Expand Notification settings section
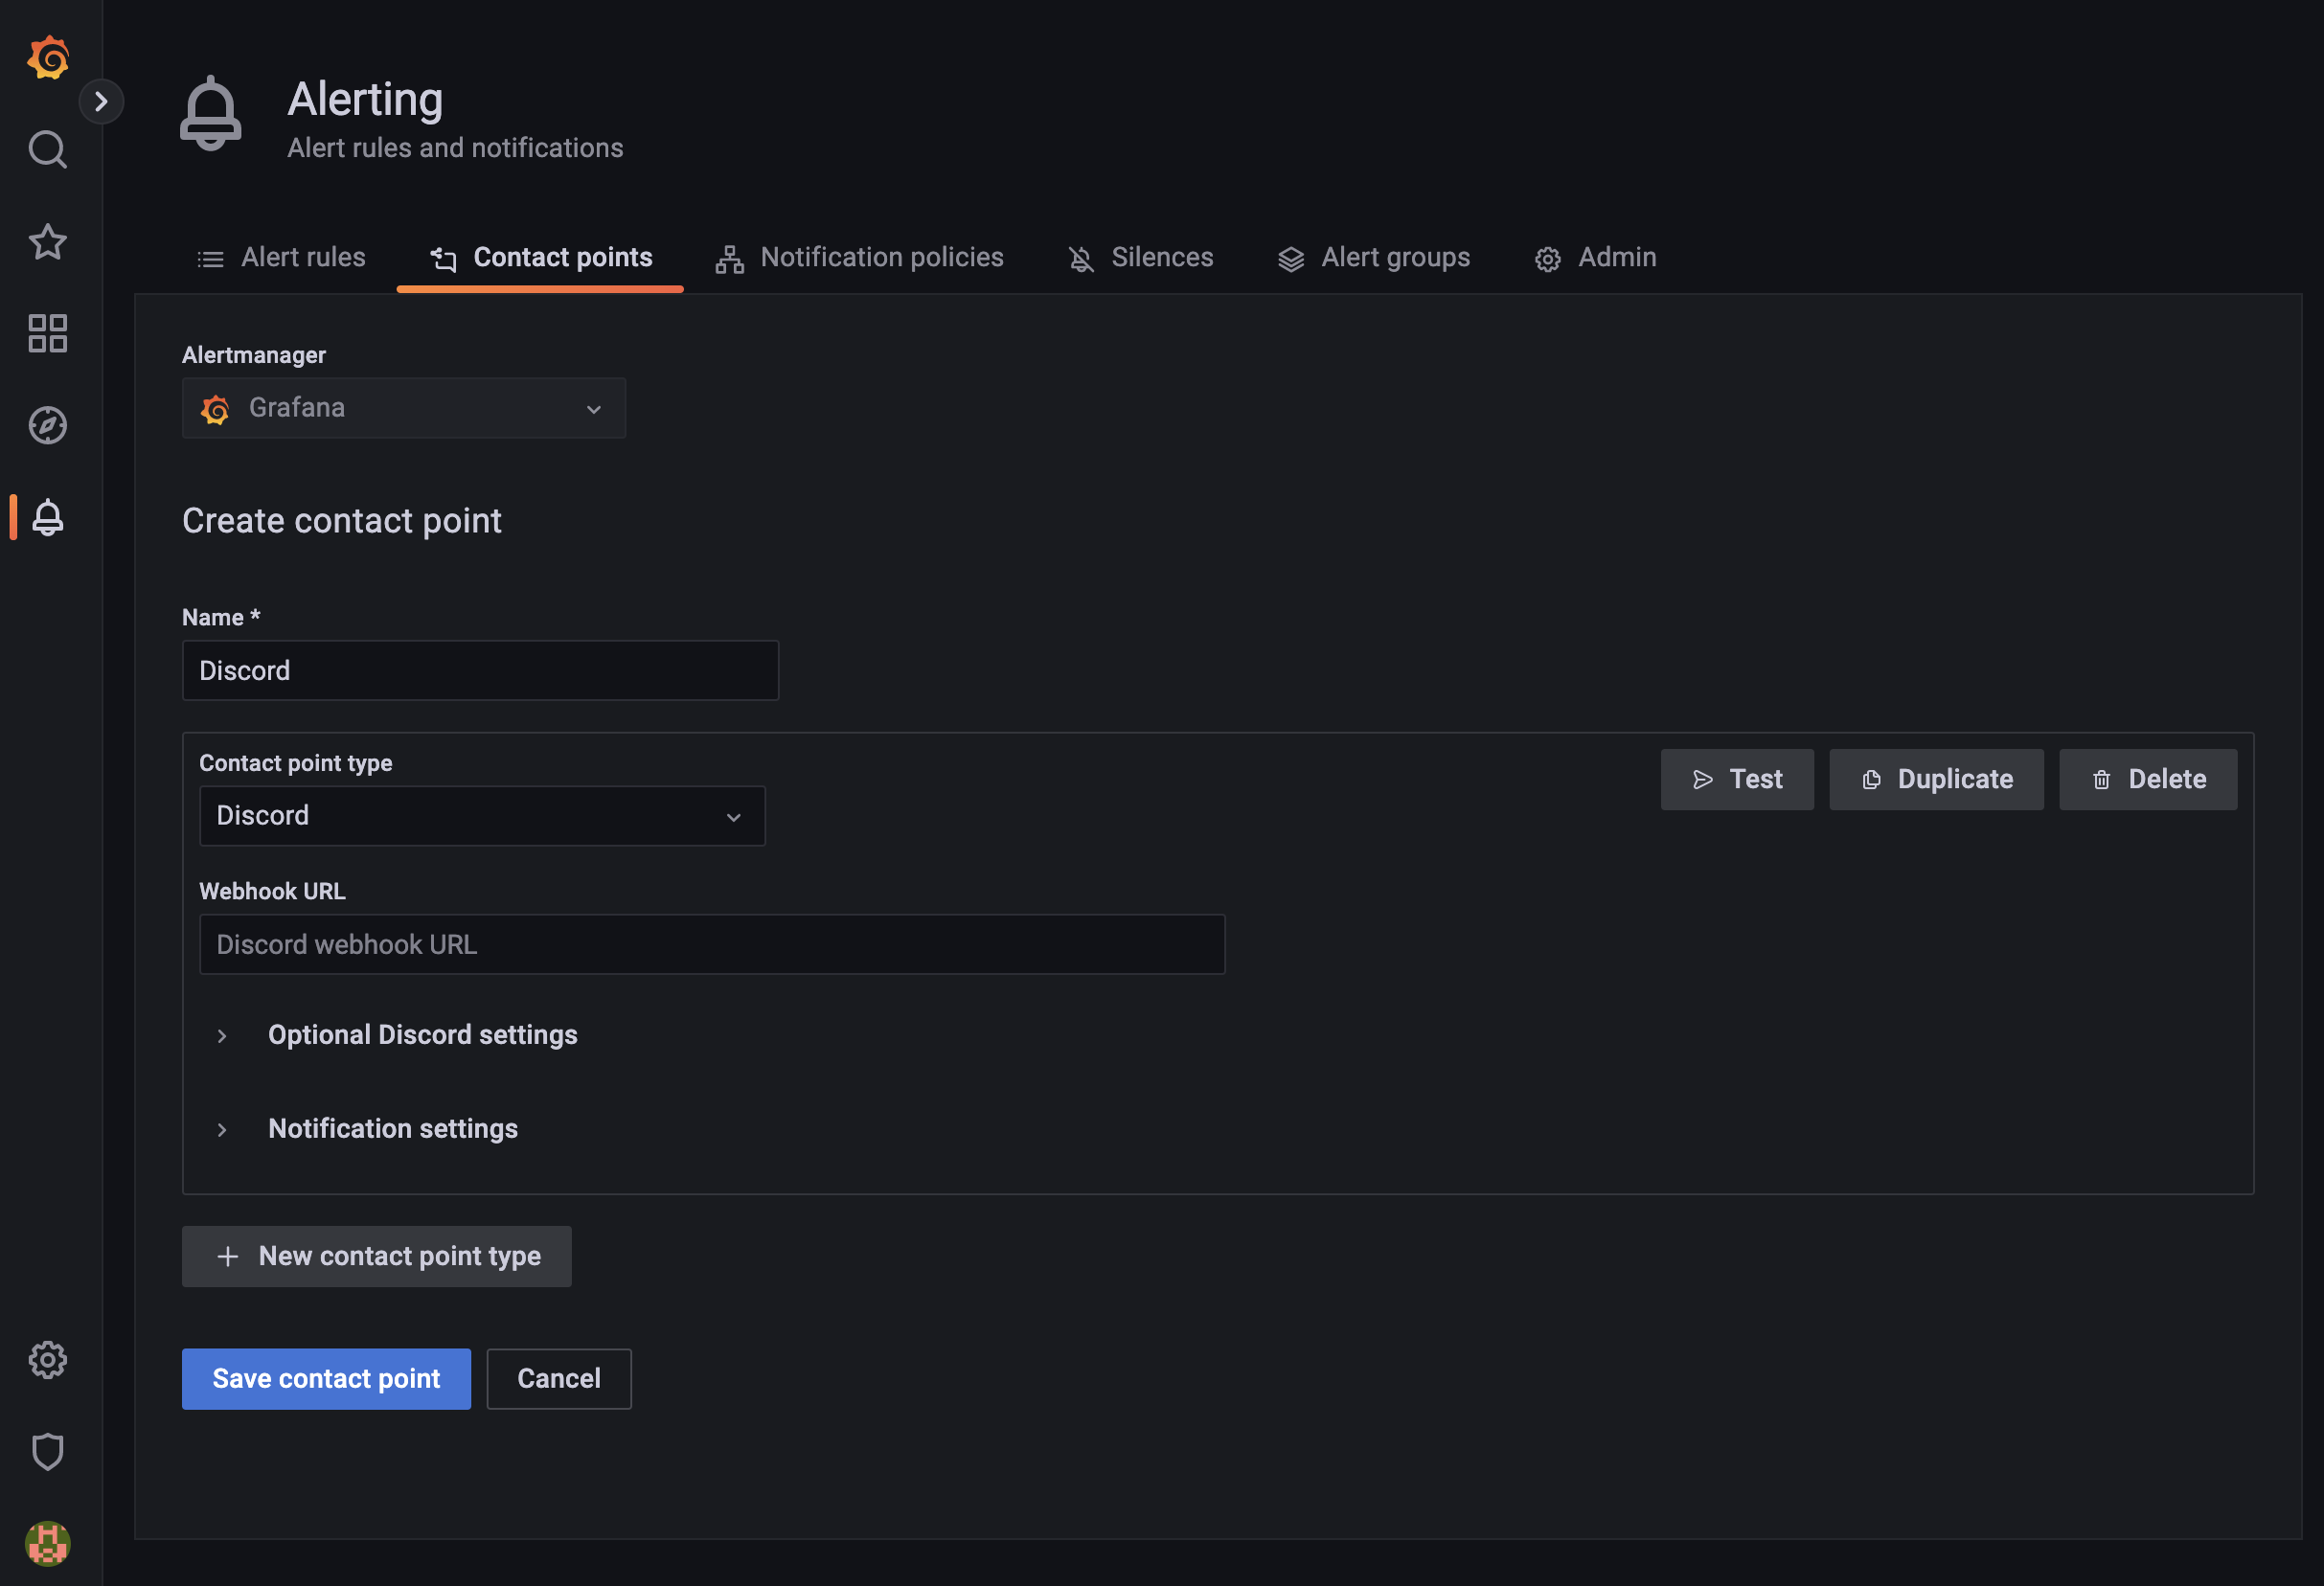Screen dimensions: 2324x1586 coord(392,1129)
